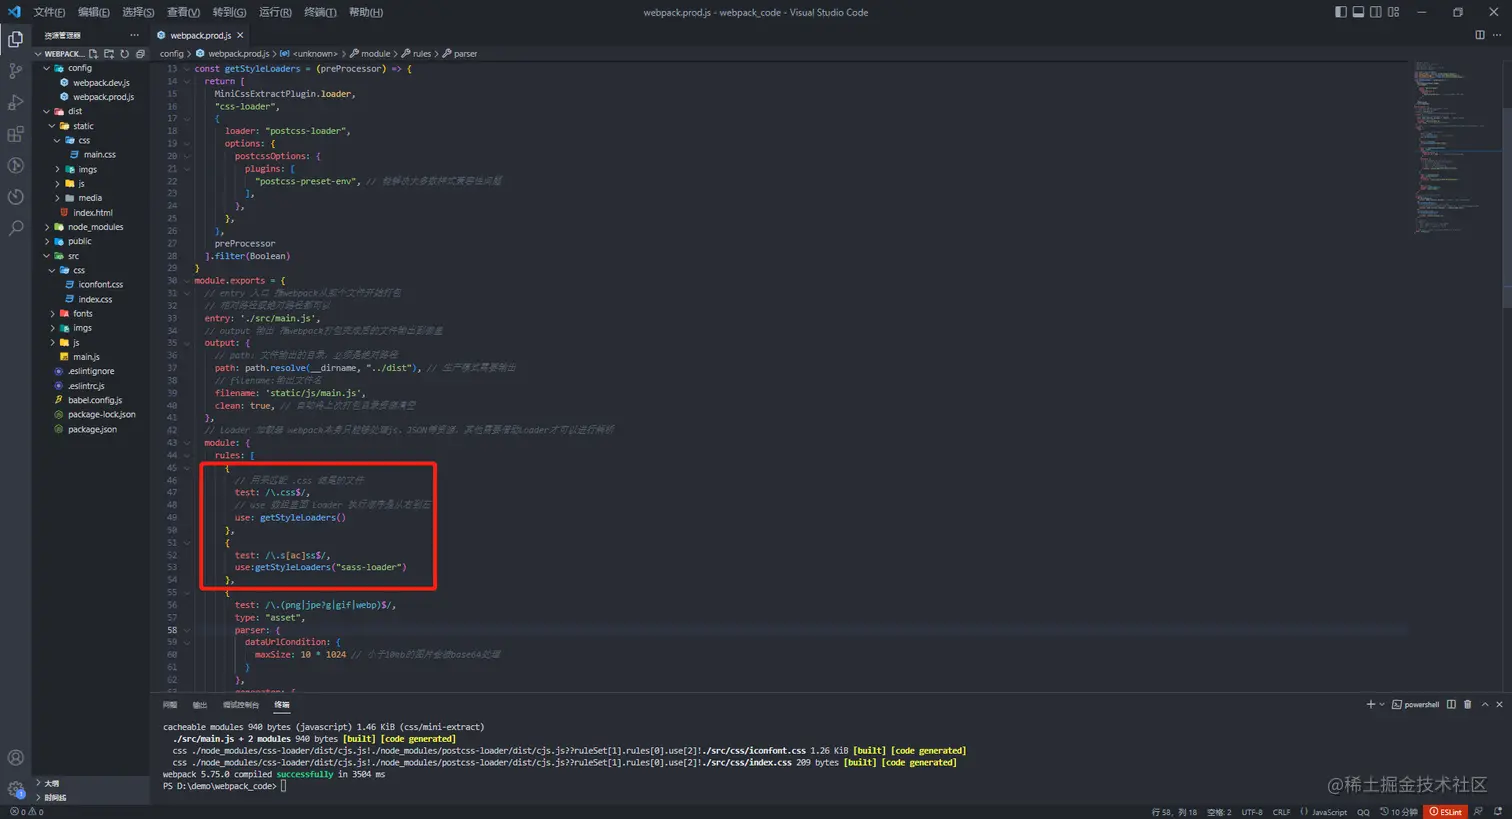Viewport: 1512px width, 819px height.
Task: Open the Accounts menu icon
Action: 15,758
